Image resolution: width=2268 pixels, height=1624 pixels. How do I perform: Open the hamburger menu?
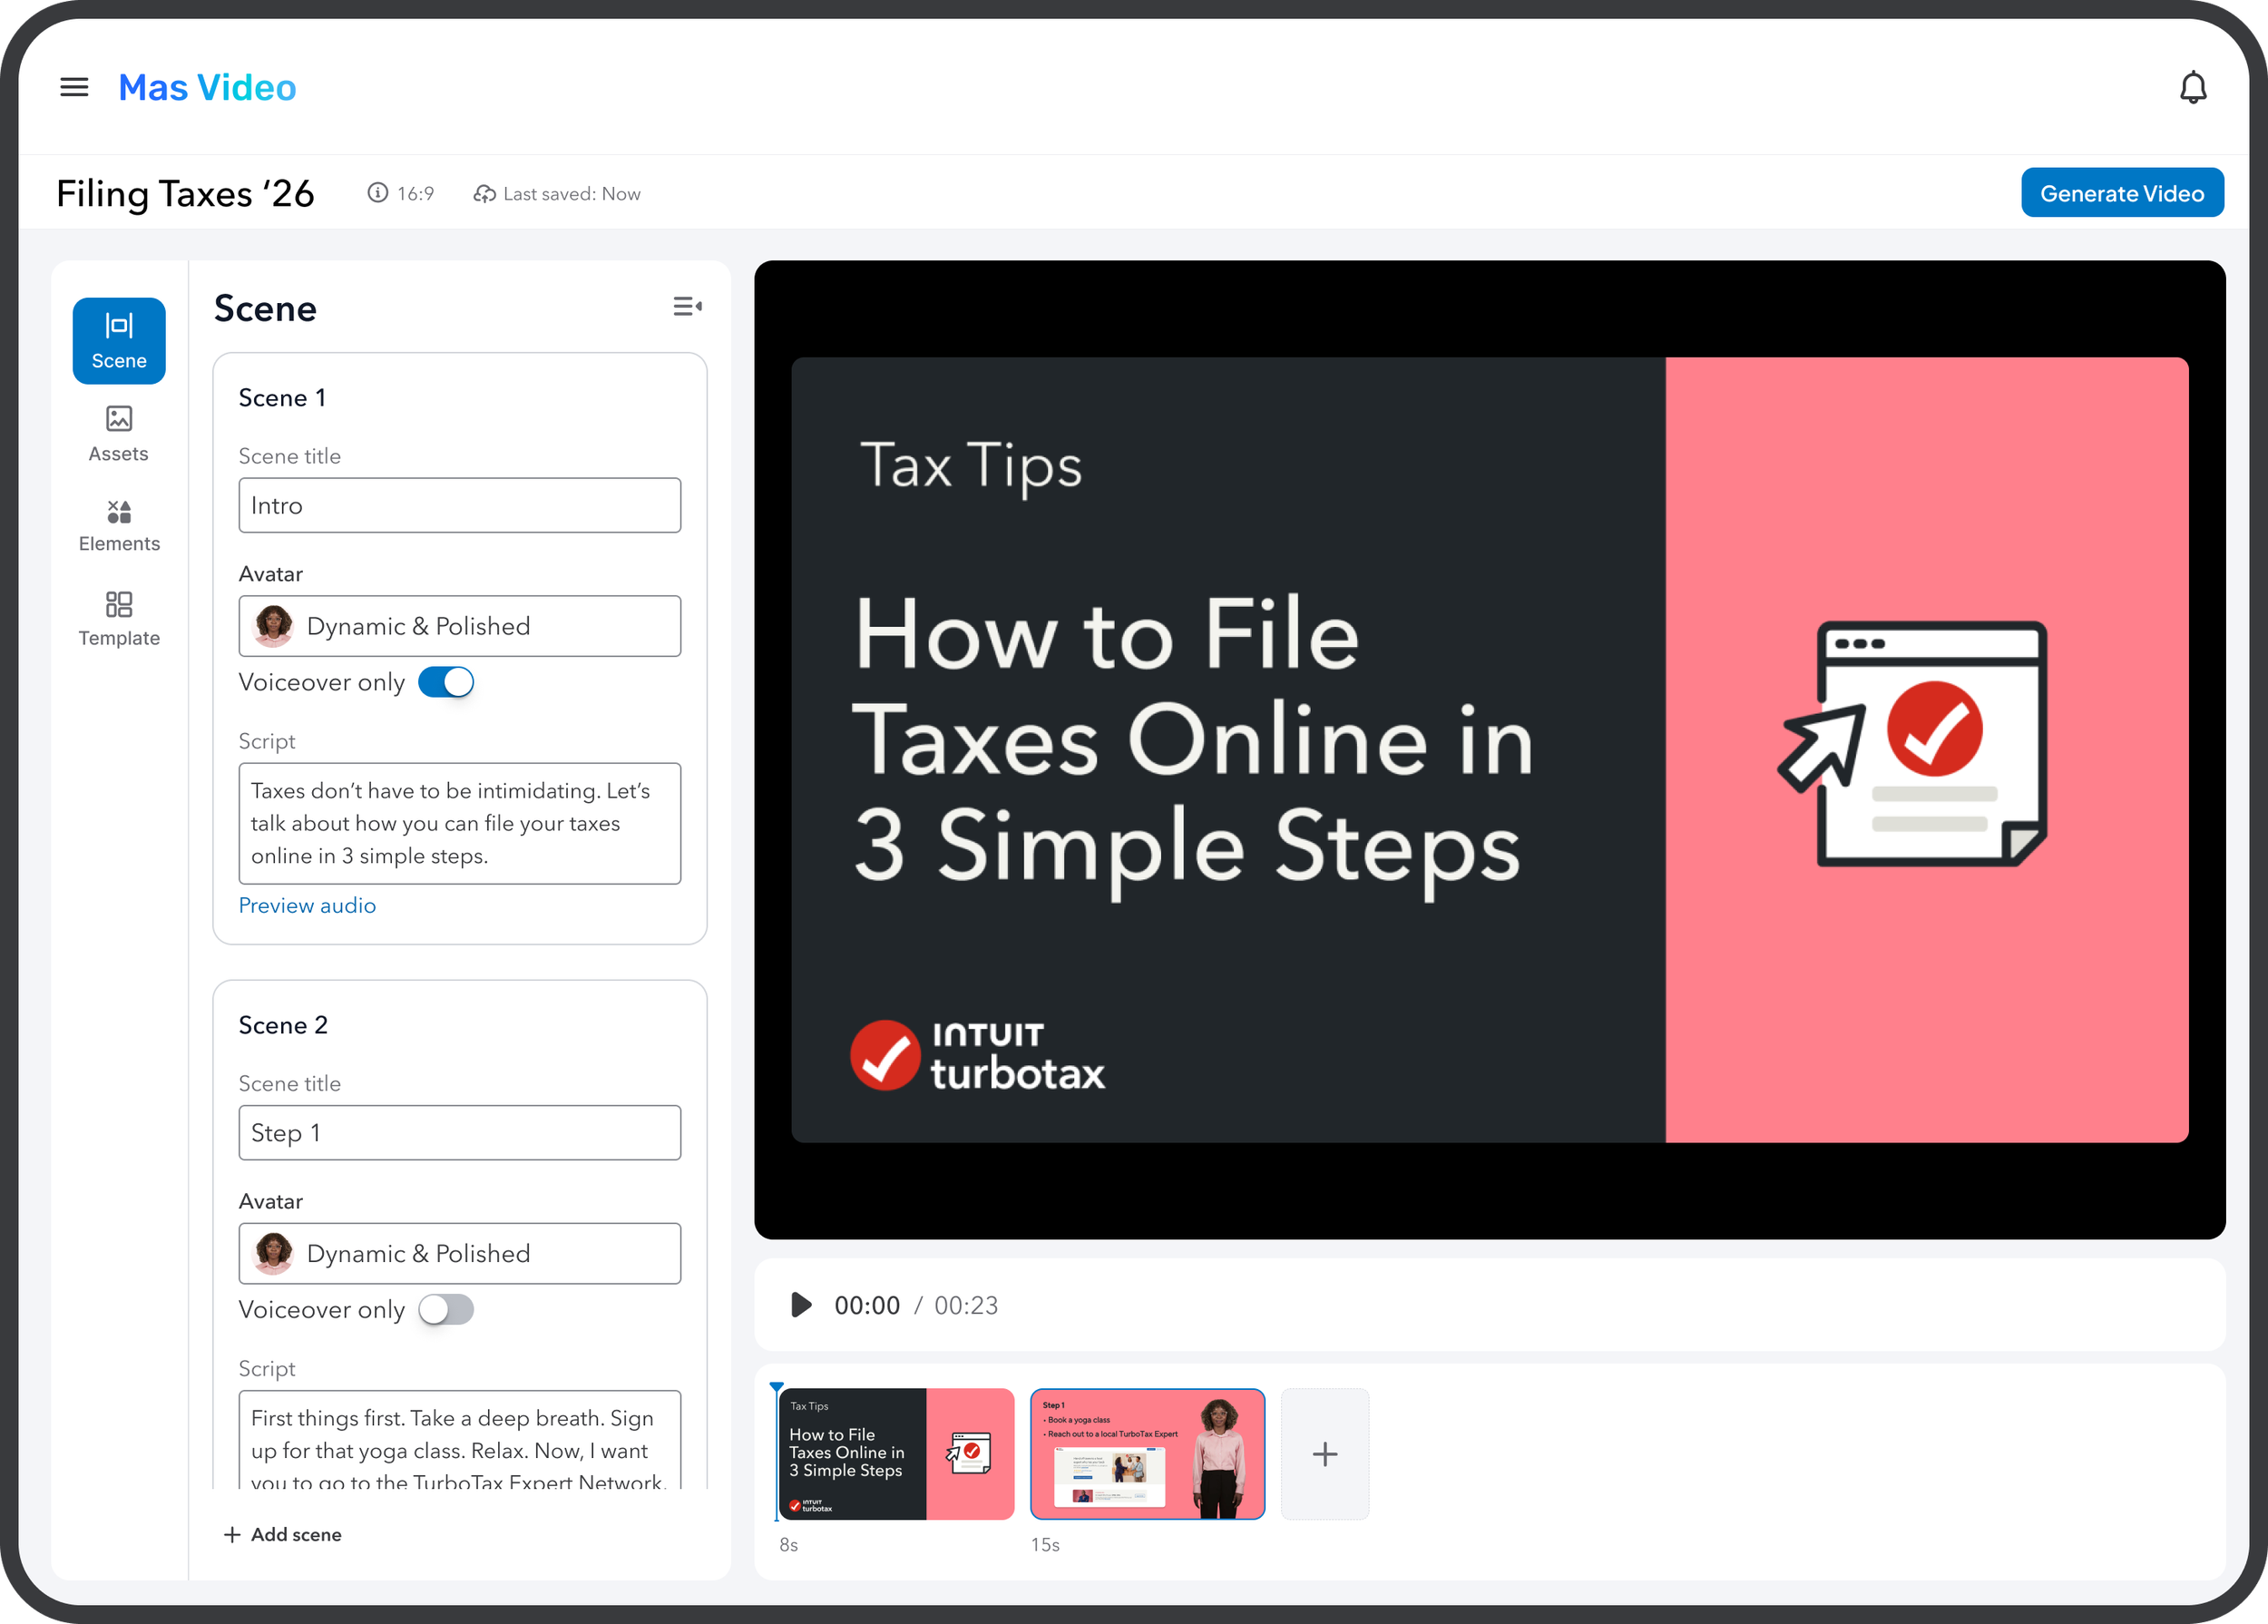pyautogui.click(x=74, y=87)
